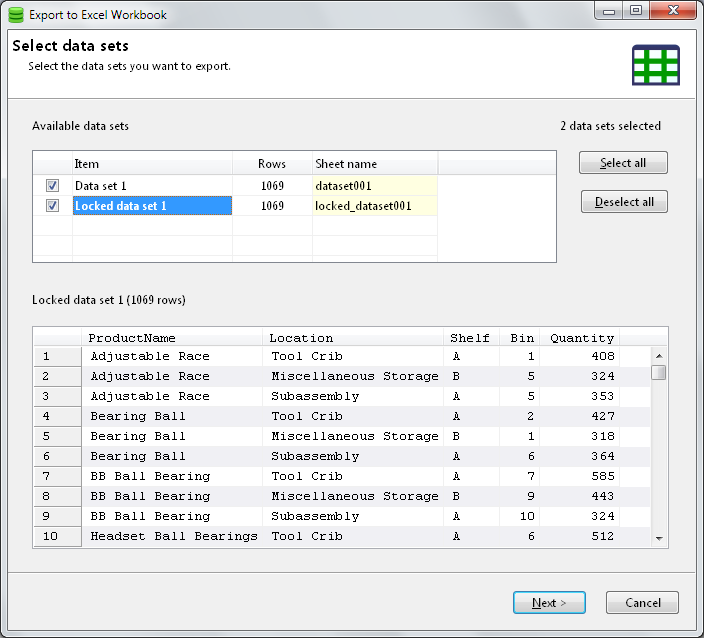Click the scroll down arrow in preview
This screenshot has height=638, width=704.
(658, 538)
